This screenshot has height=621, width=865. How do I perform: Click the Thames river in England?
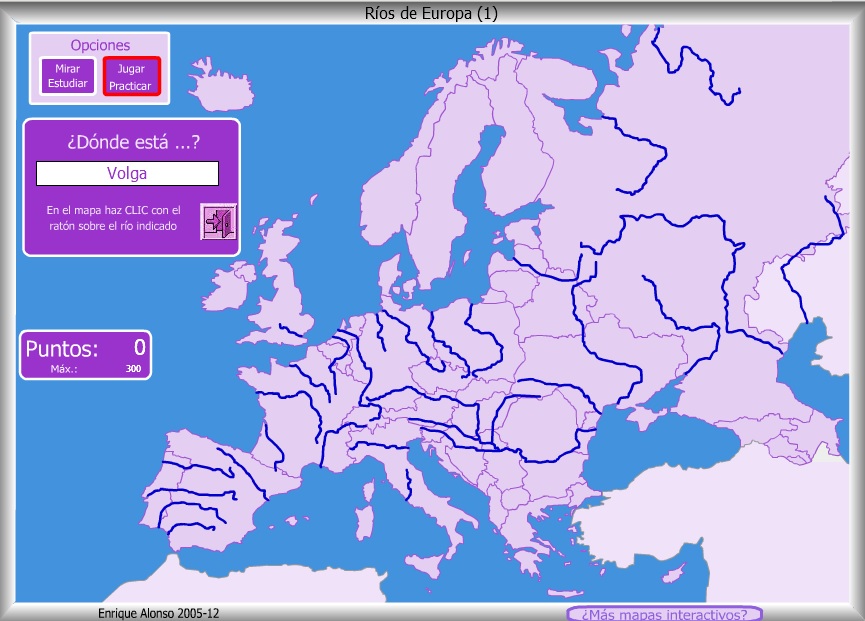291,331
